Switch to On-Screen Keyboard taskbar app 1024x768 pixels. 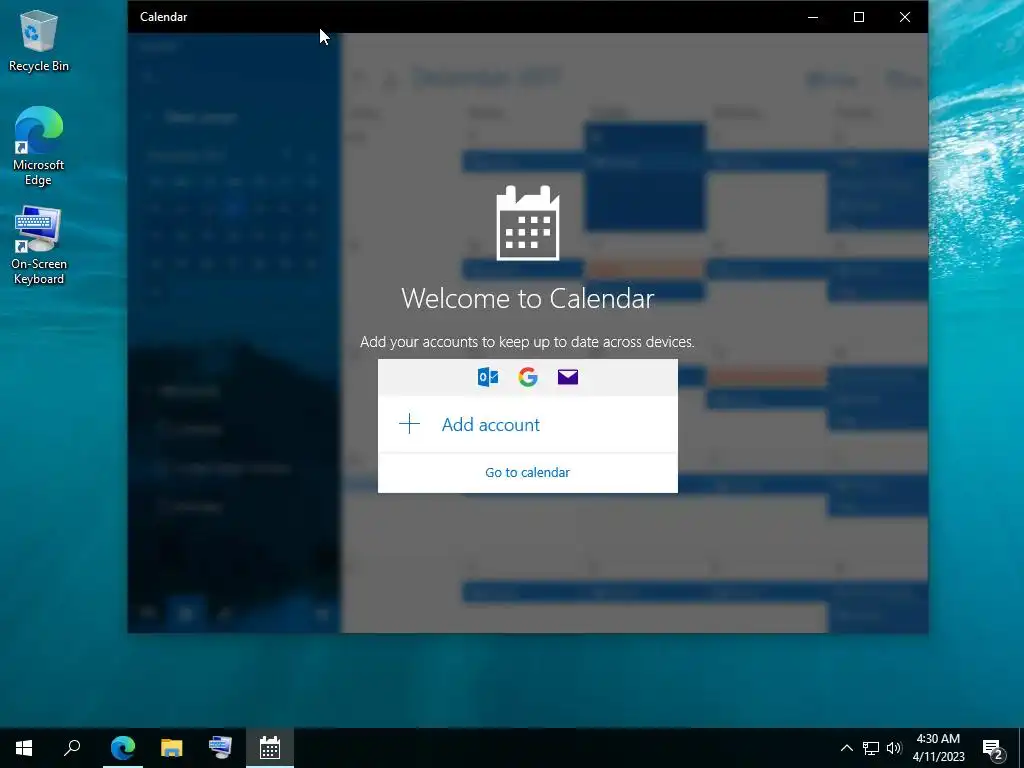(220, 748)
